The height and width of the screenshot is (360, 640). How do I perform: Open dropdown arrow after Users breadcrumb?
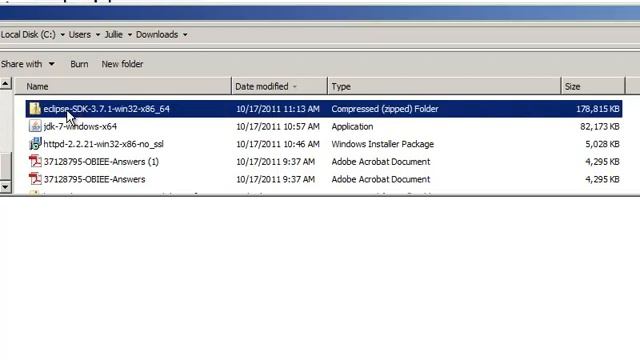click(x=98, y=35)
